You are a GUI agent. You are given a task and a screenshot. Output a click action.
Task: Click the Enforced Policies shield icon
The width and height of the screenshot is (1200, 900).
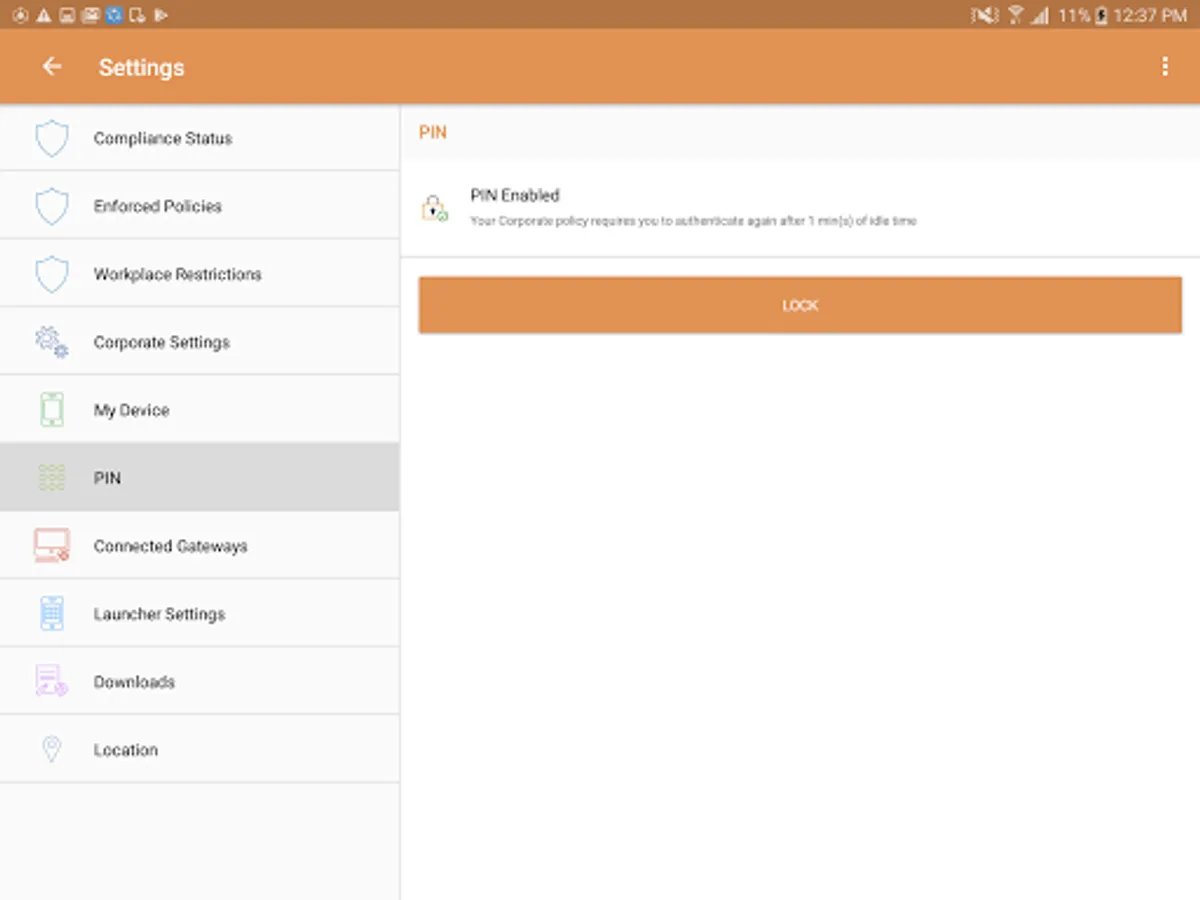[x=52, y=207]
